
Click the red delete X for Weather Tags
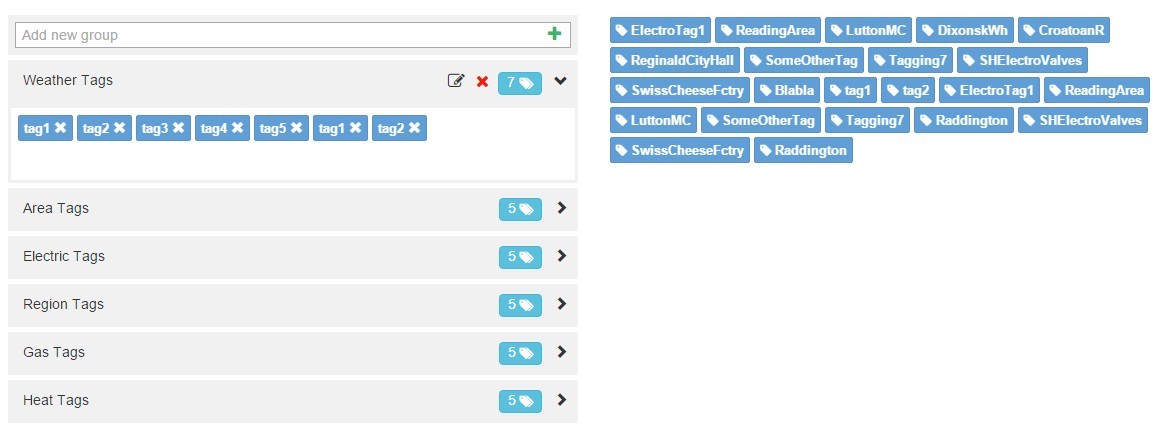482,81
